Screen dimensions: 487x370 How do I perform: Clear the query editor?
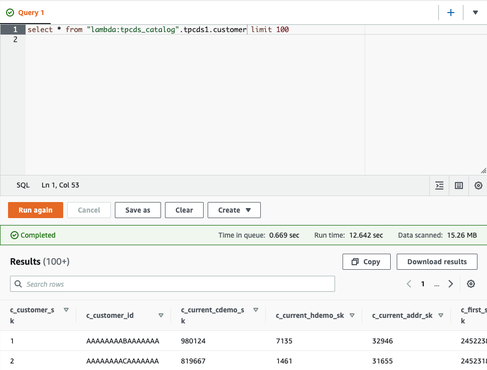point(184,210)
